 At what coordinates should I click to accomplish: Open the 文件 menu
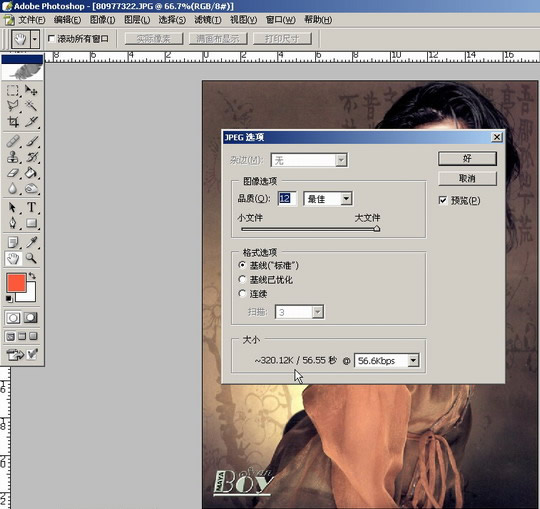(x=32, y=20)
